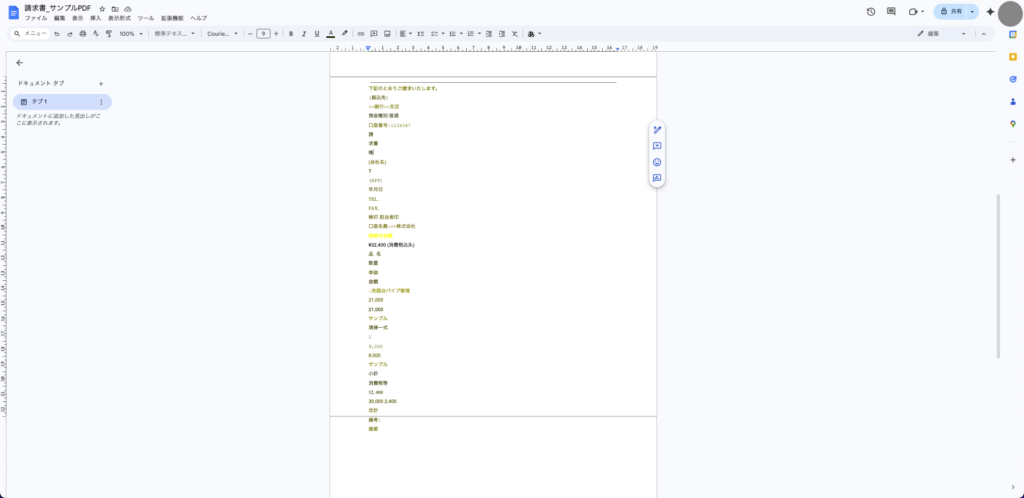Click the print icon in toolbar
The height and width of the screenshot is (498, 1024).
tap(82, 34)
